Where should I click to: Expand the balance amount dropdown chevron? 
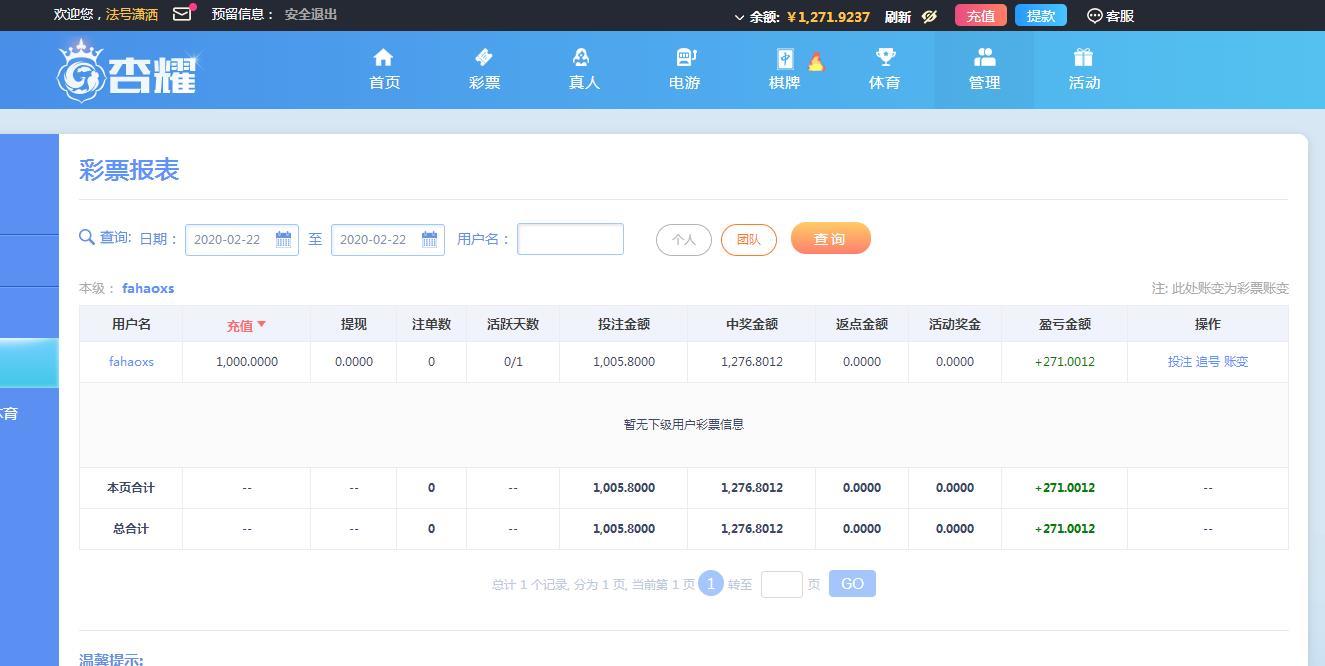click(738, 16)
